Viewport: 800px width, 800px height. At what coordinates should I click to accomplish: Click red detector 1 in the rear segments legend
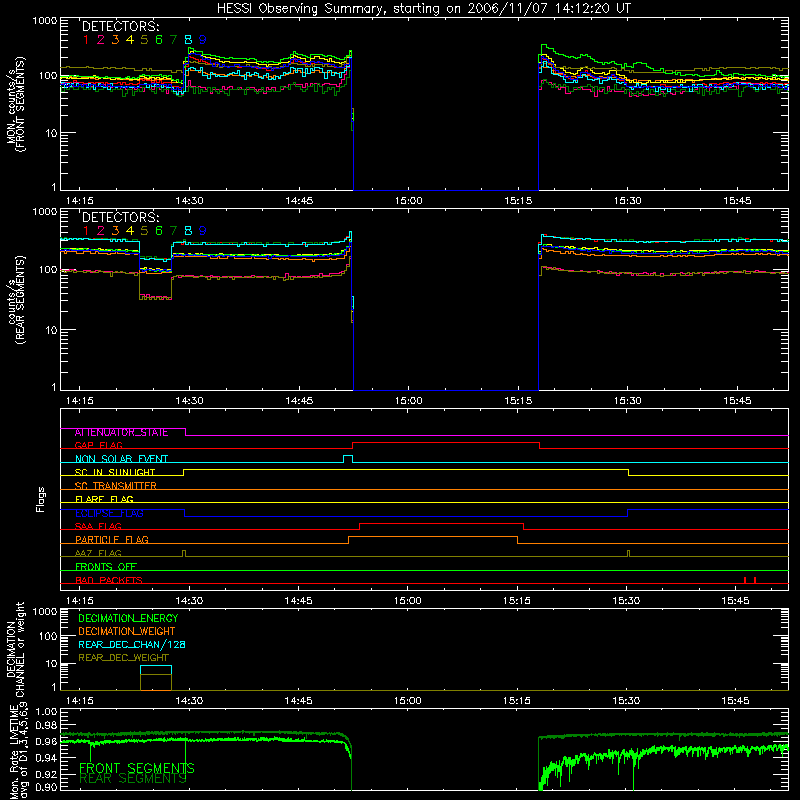click(86, 231)
